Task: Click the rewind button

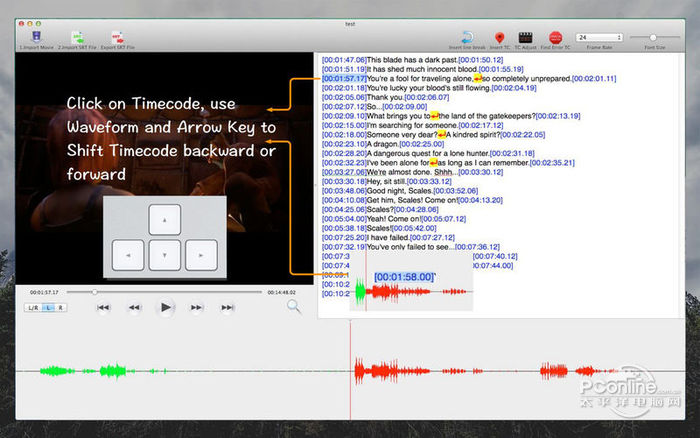Action: [134, 307]
